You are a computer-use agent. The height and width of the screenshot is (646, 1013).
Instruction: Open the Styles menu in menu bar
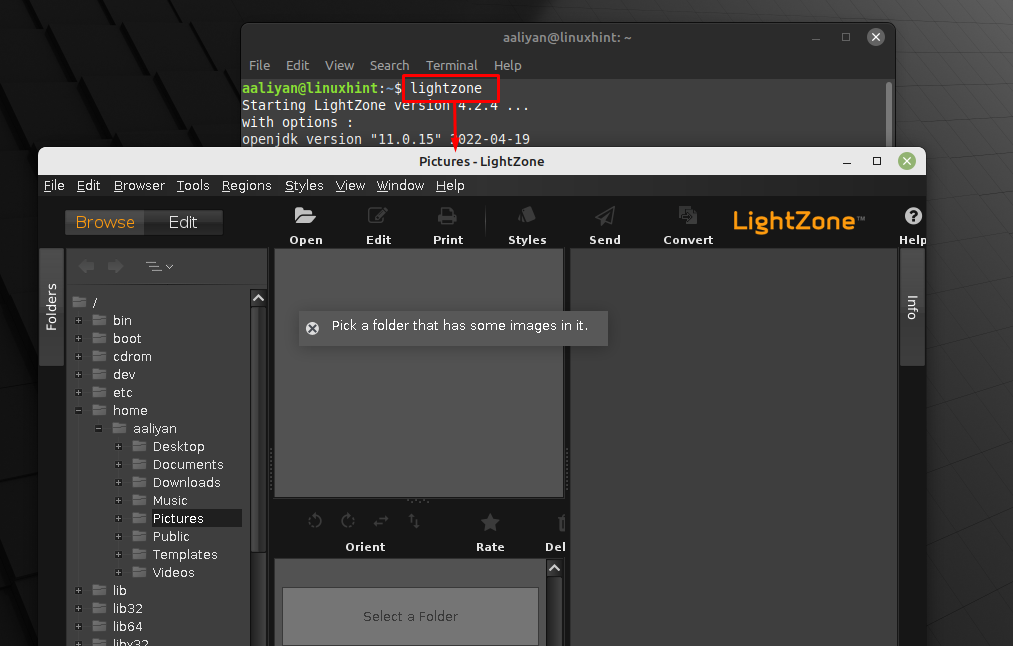(x=304, y=185)
